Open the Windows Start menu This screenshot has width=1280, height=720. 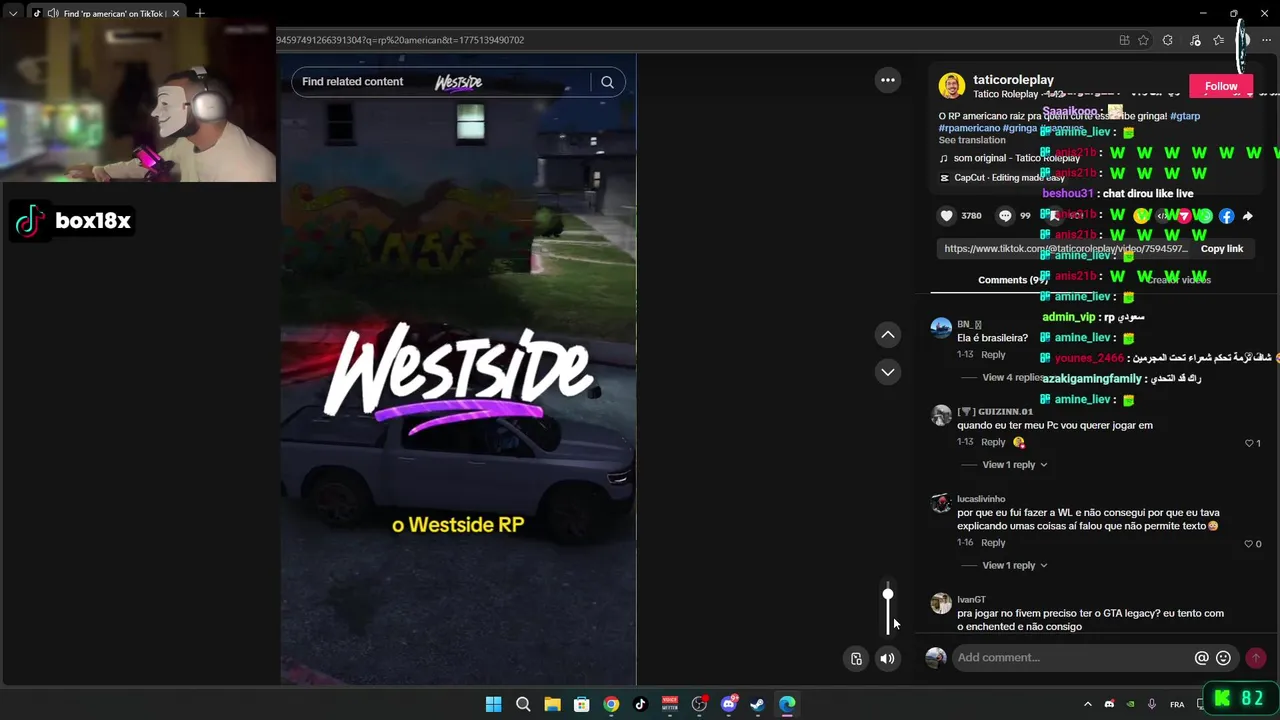point(493,704)
